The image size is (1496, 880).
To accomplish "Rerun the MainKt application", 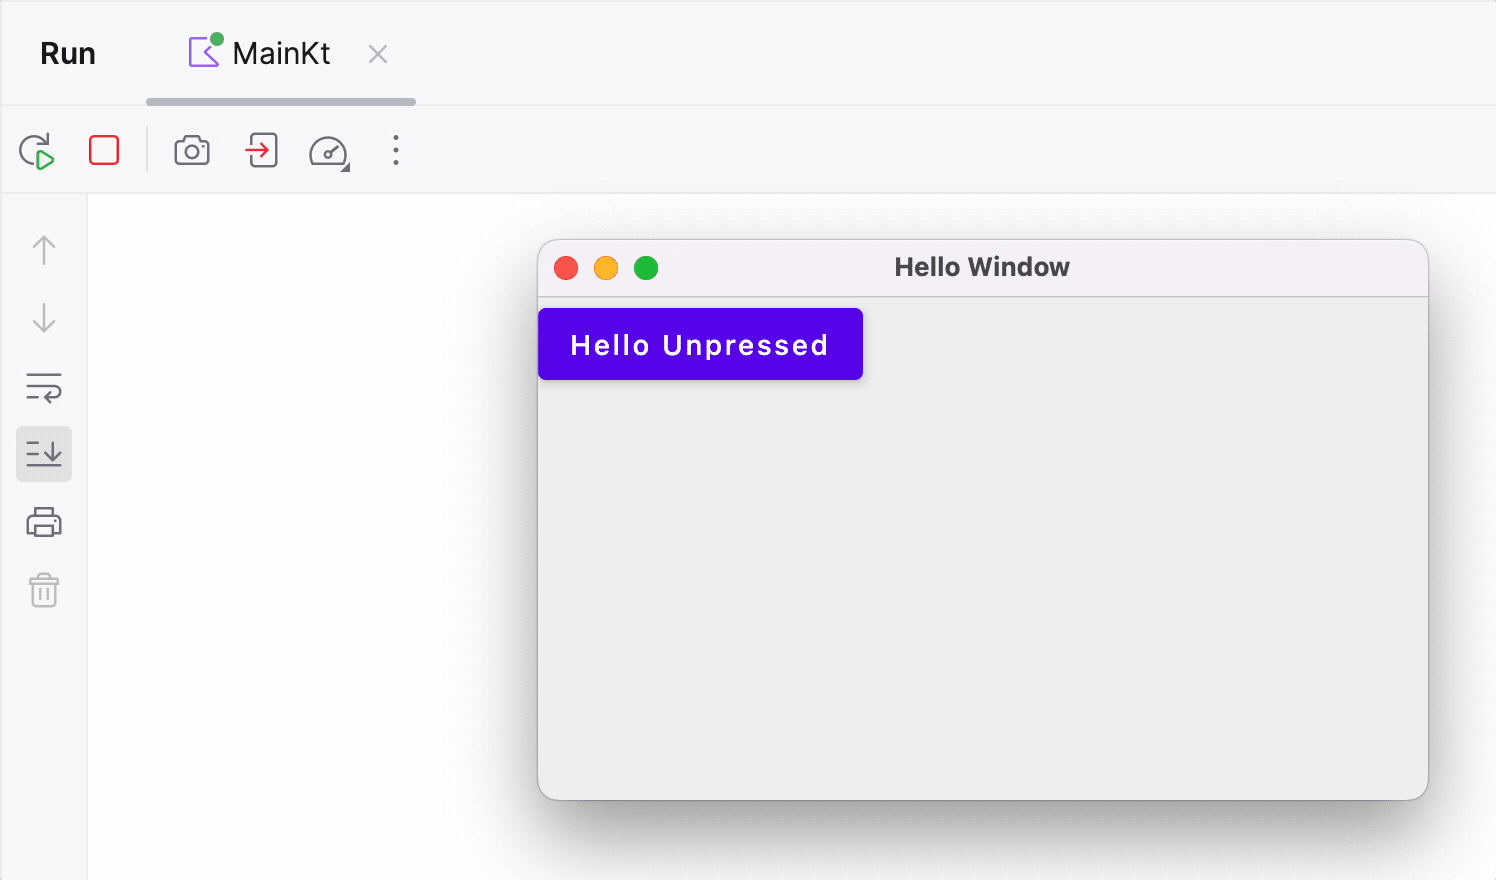I will [x=36, y=150].
